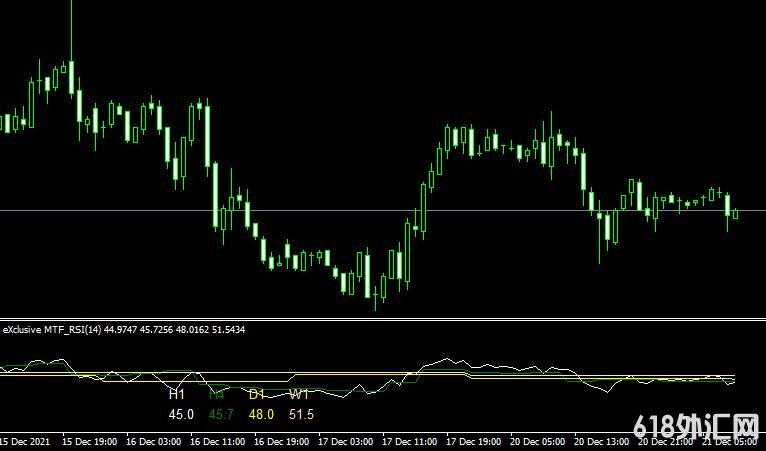
Task: Click the tallest candlestick wick spike
Action: tap(71, 29)
